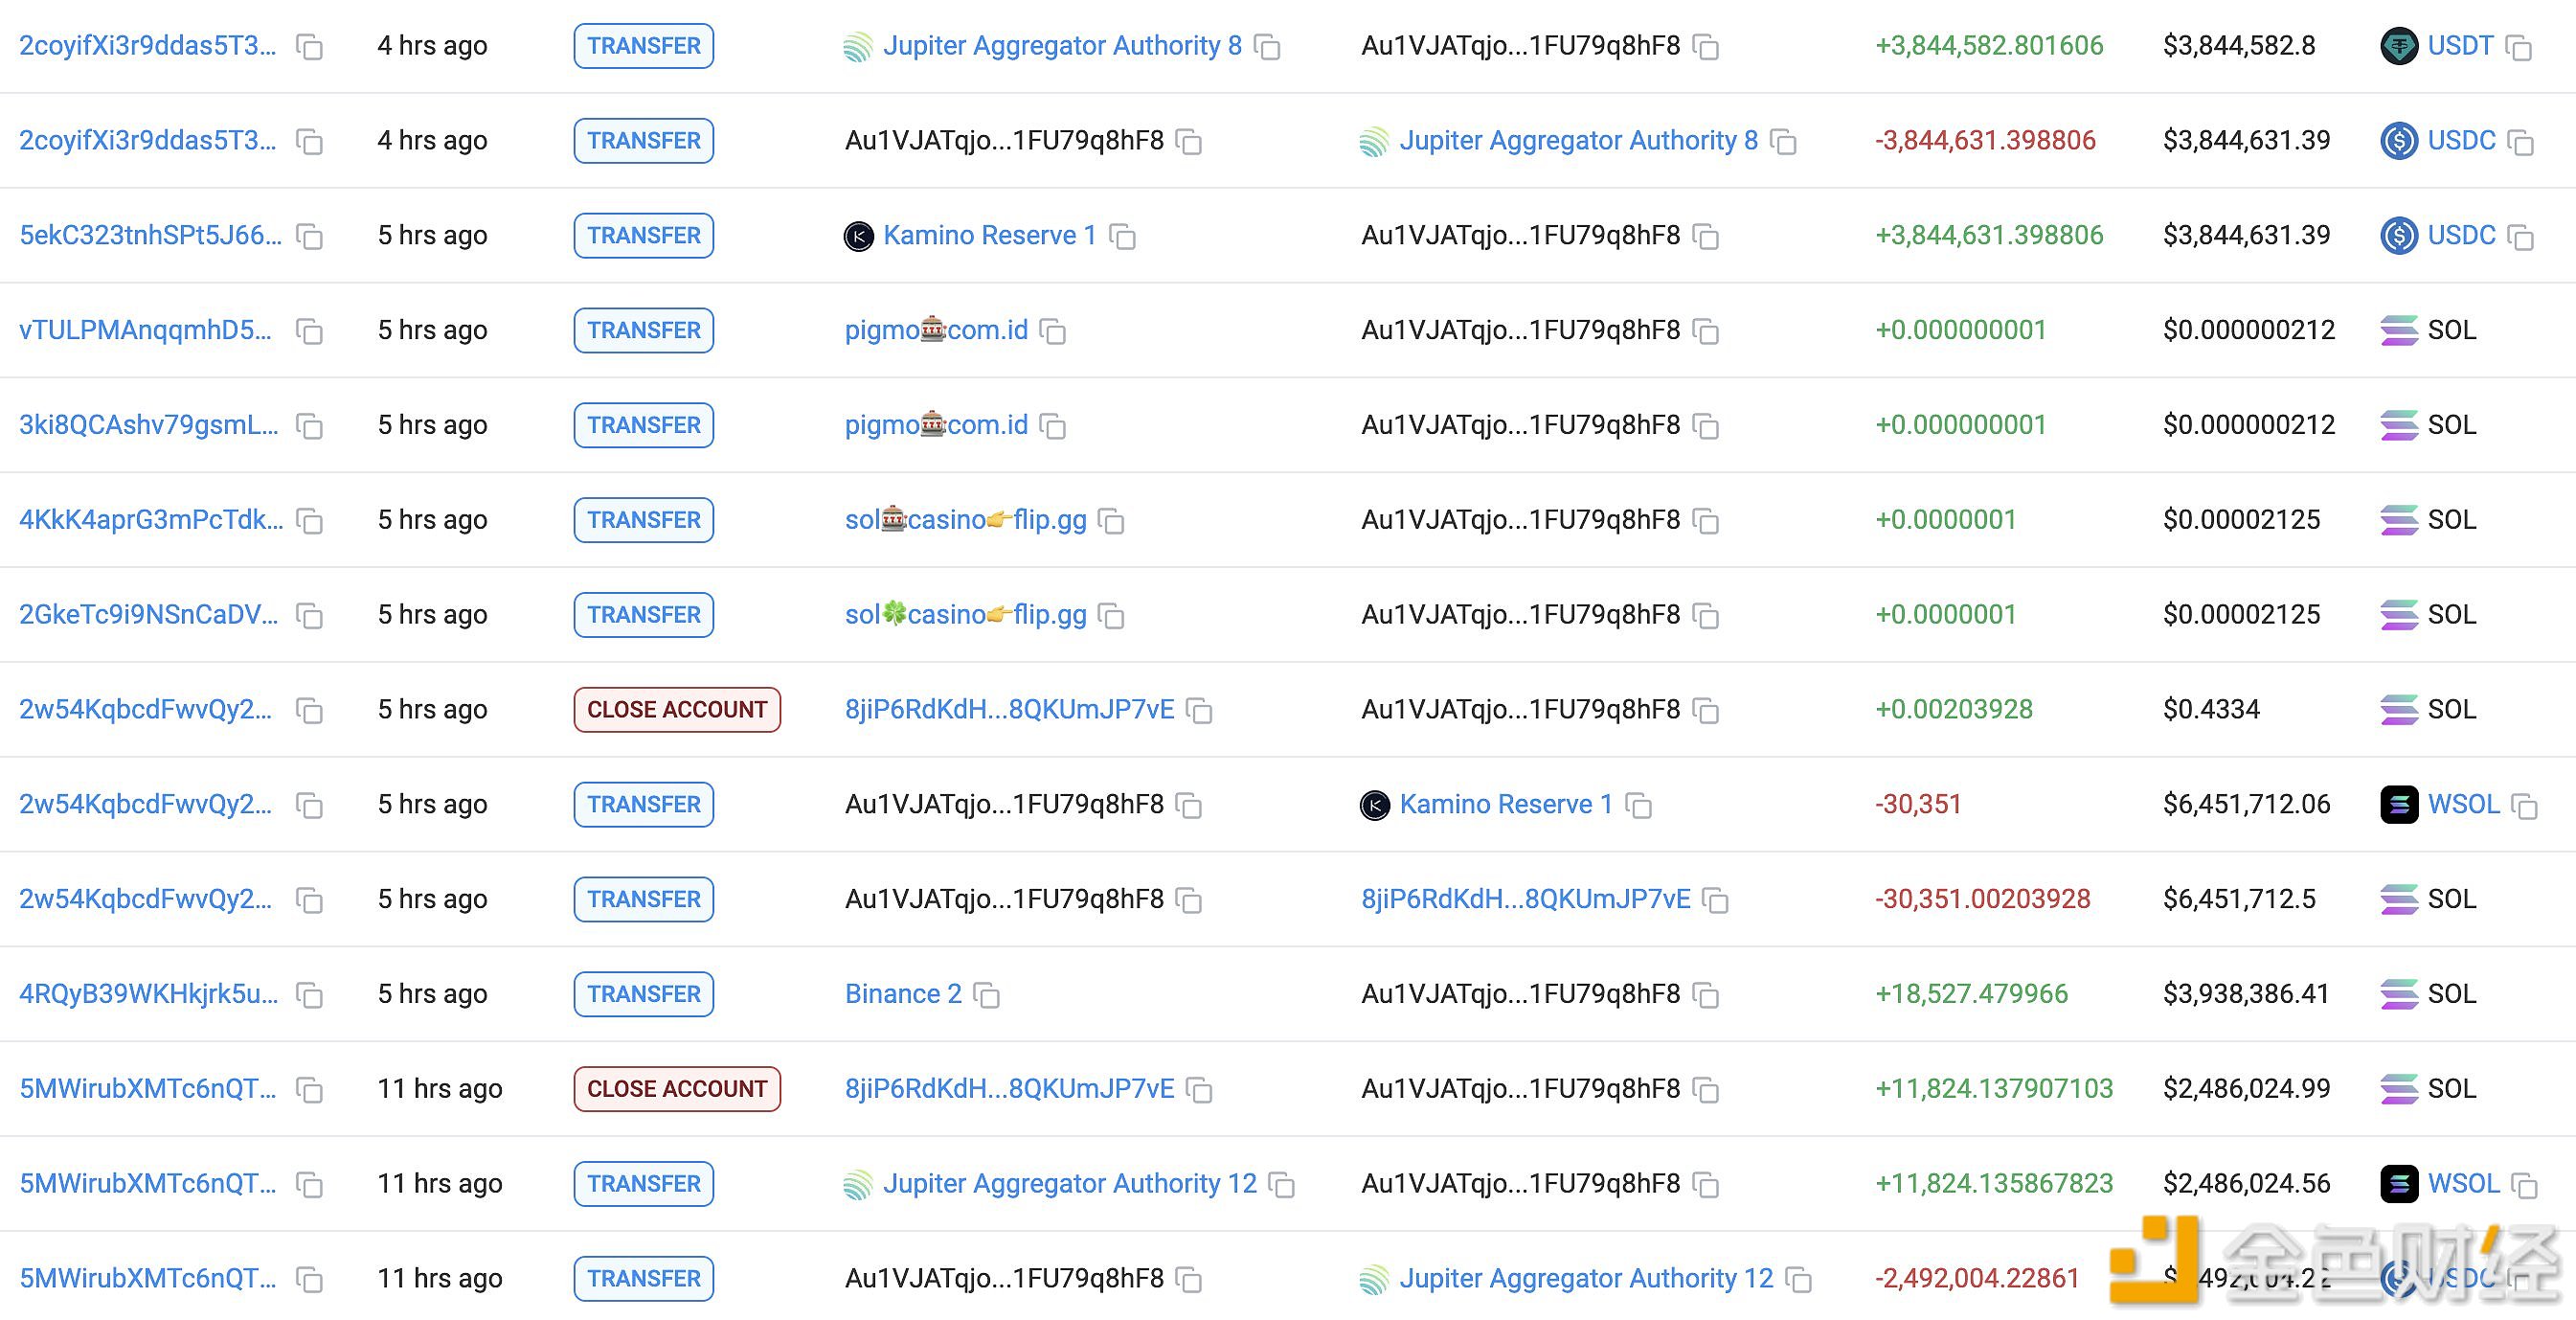
Task: Click TRANSFER badge in USDT row
Action: [x=643, y=45]
